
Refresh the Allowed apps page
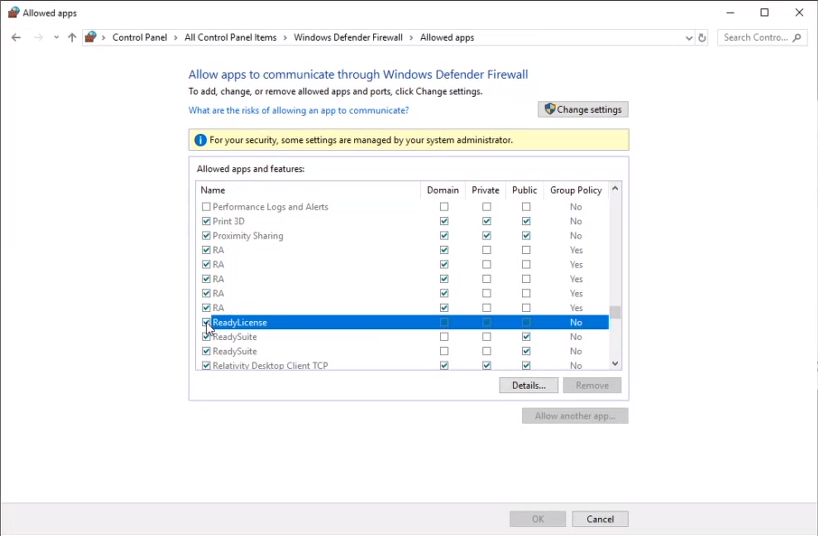click(702, 38)
